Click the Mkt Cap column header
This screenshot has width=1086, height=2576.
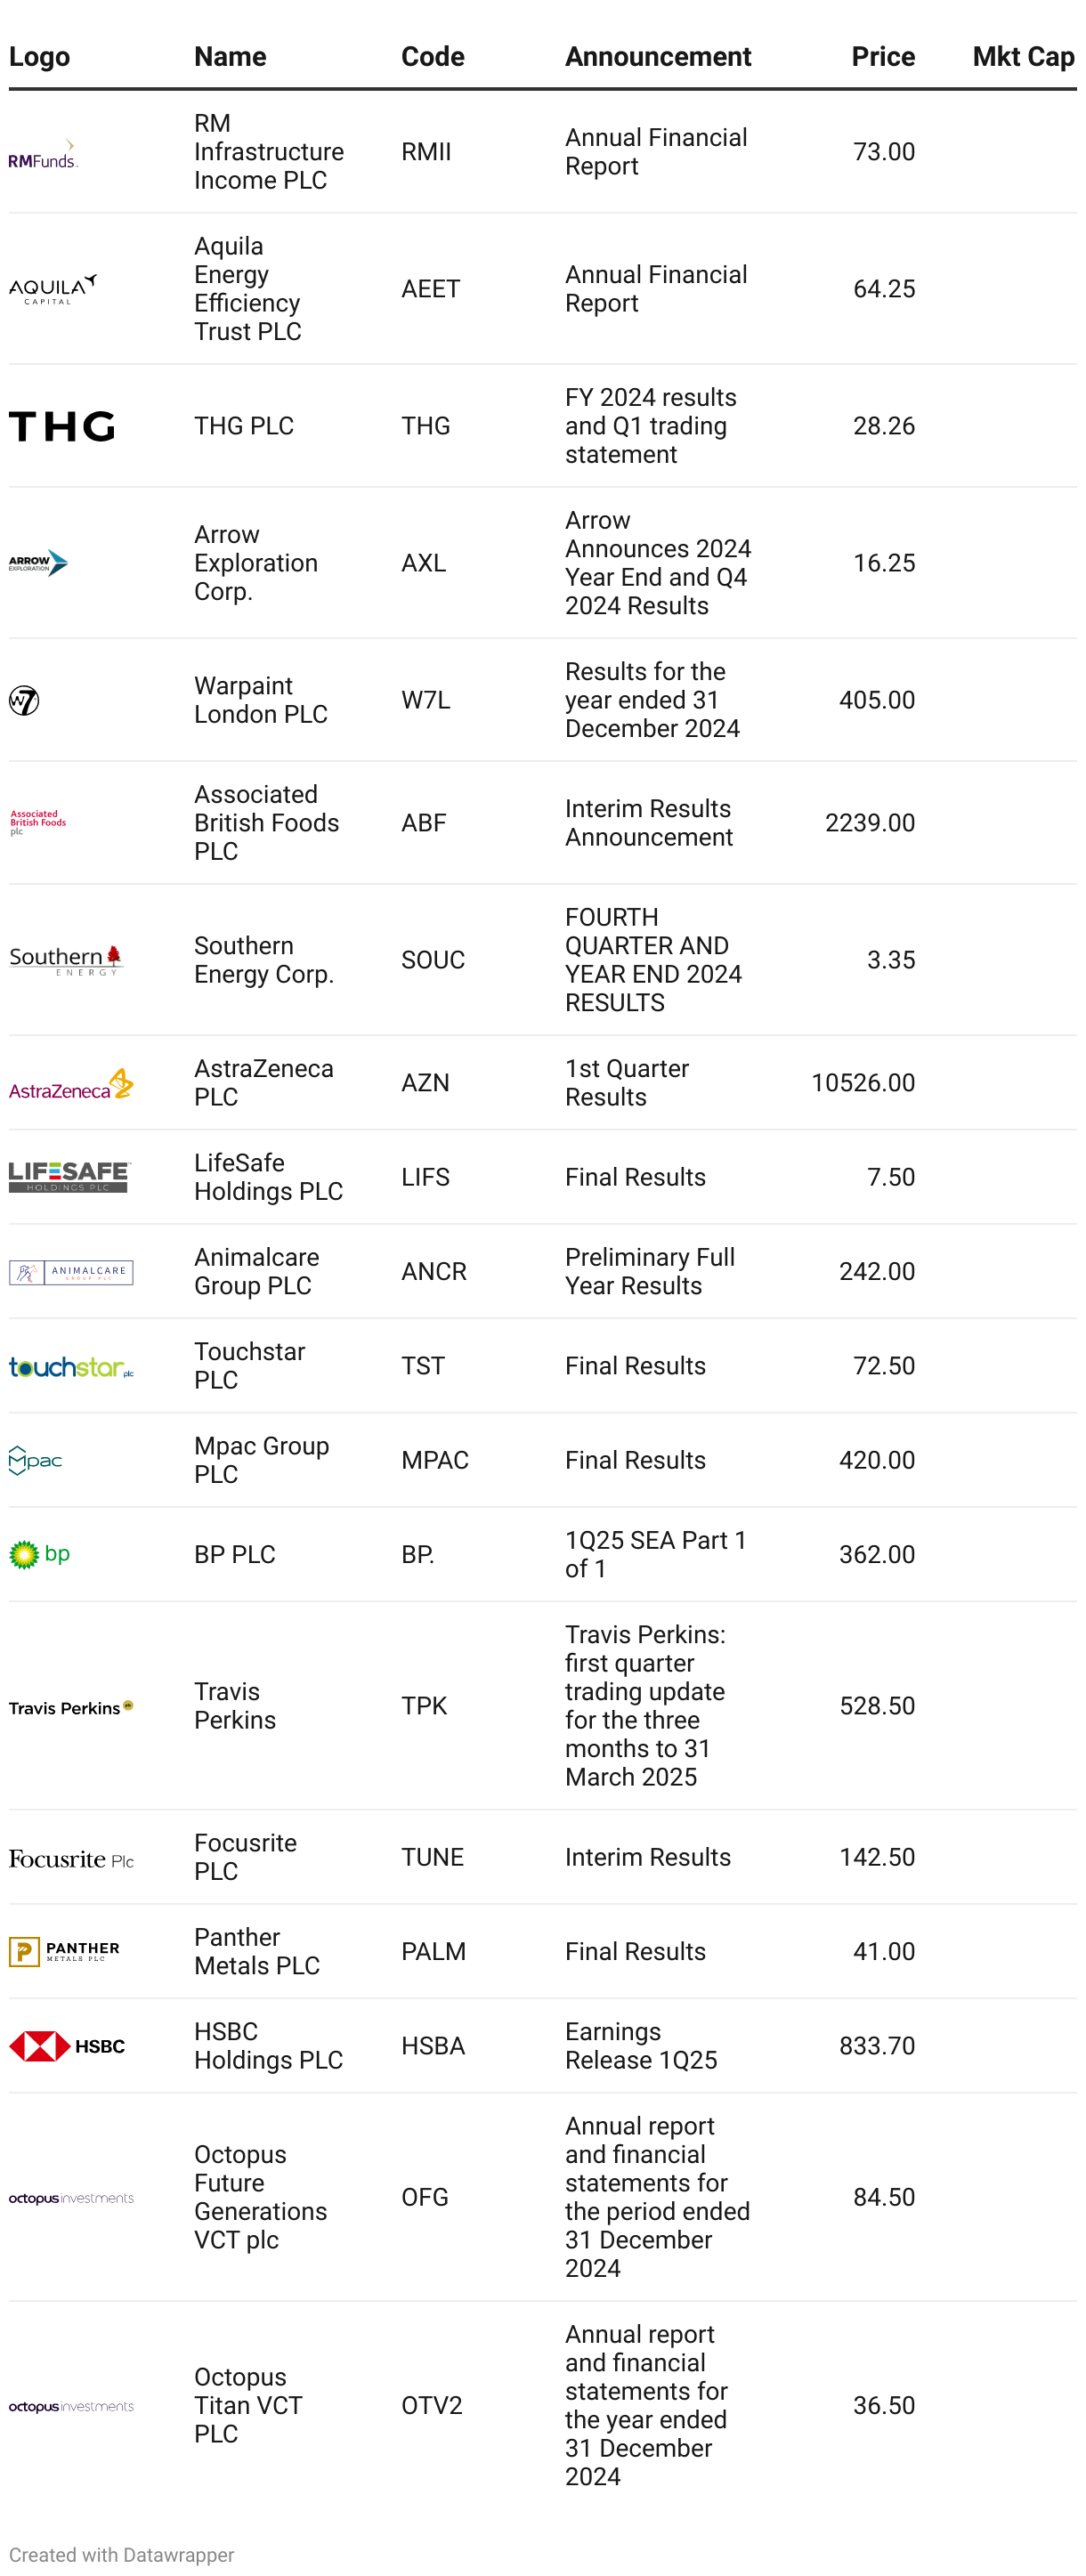click(1022, 57)
